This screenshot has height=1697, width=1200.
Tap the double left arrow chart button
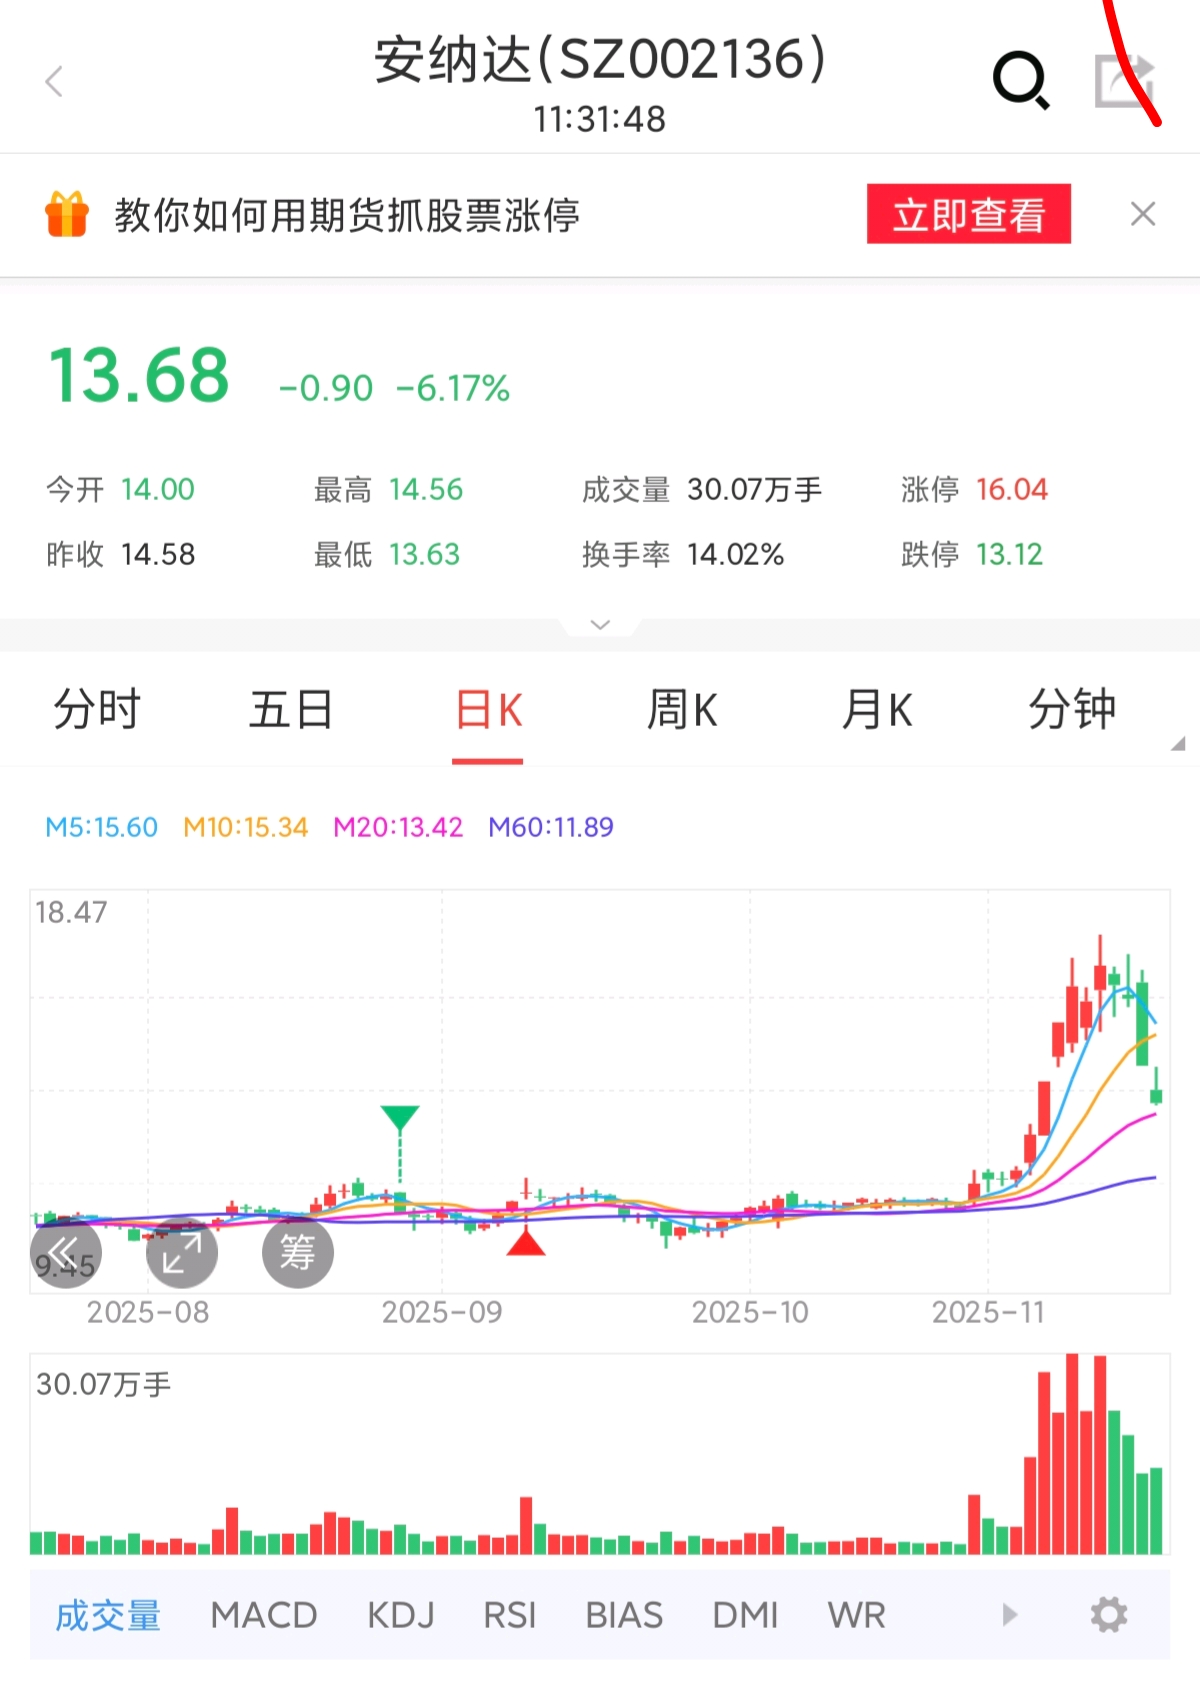point(65,1252)
